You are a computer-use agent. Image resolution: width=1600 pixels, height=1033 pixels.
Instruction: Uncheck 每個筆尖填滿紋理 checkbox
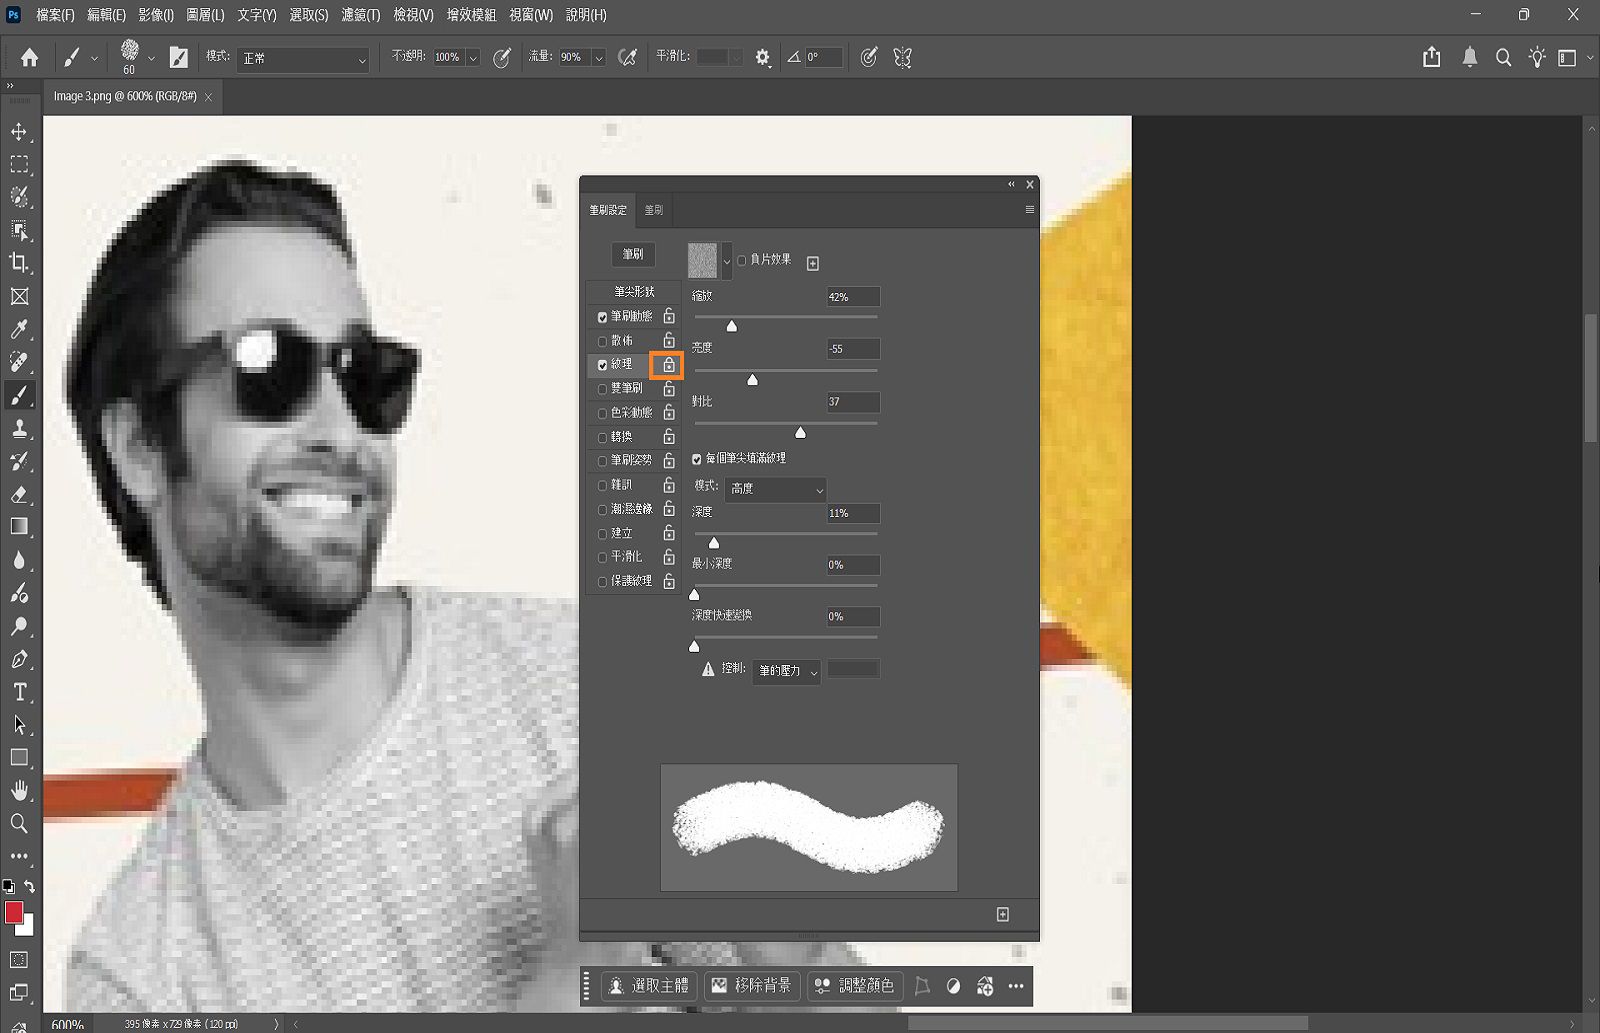point(697,459)
